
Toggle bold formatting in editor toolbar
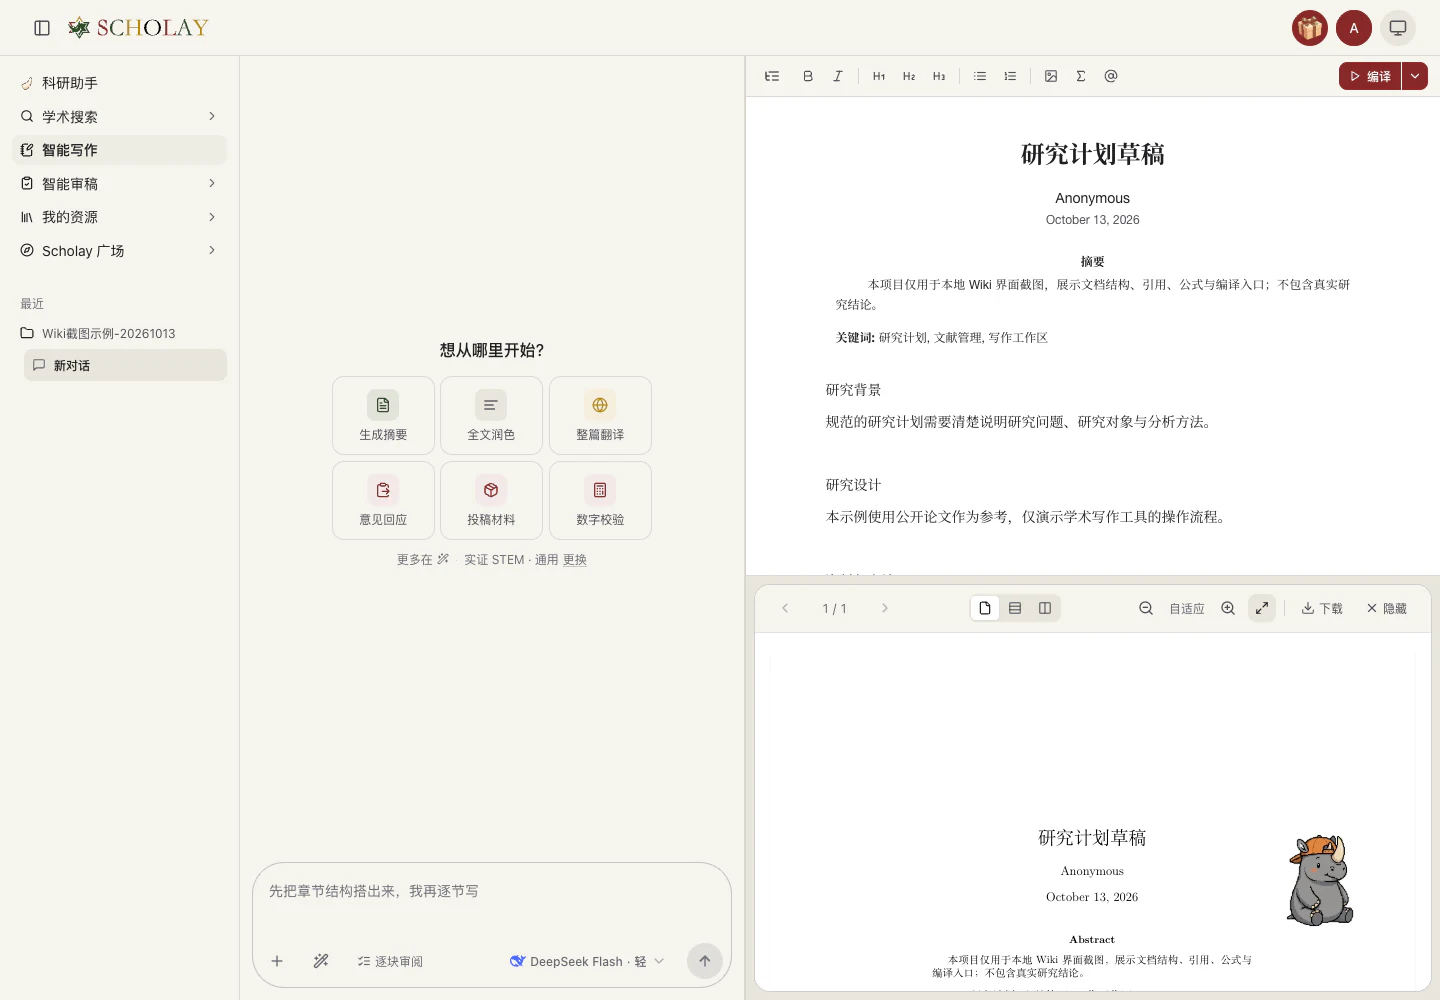tap(808, 76)
